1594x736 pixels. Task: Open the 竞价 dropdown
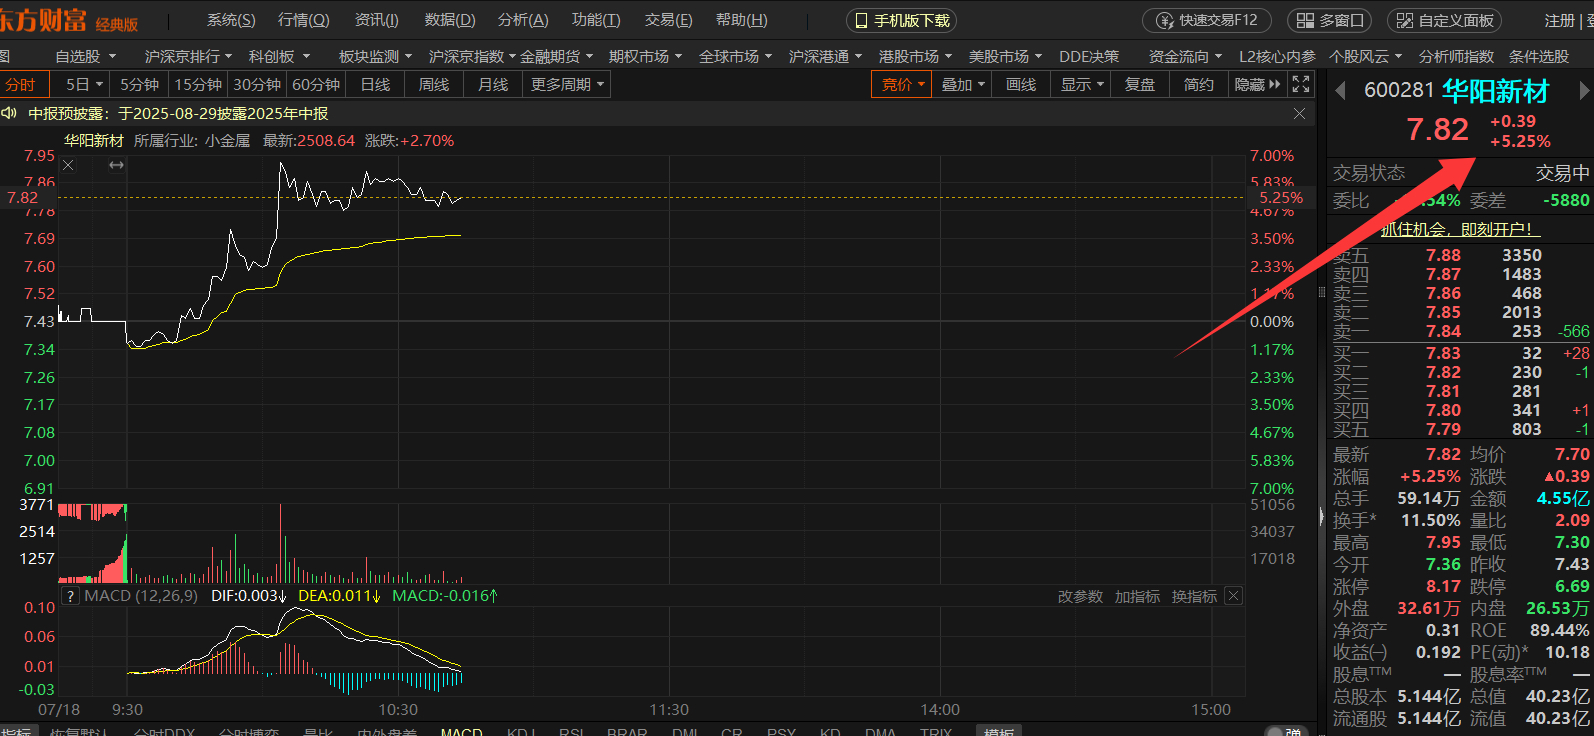903,84
